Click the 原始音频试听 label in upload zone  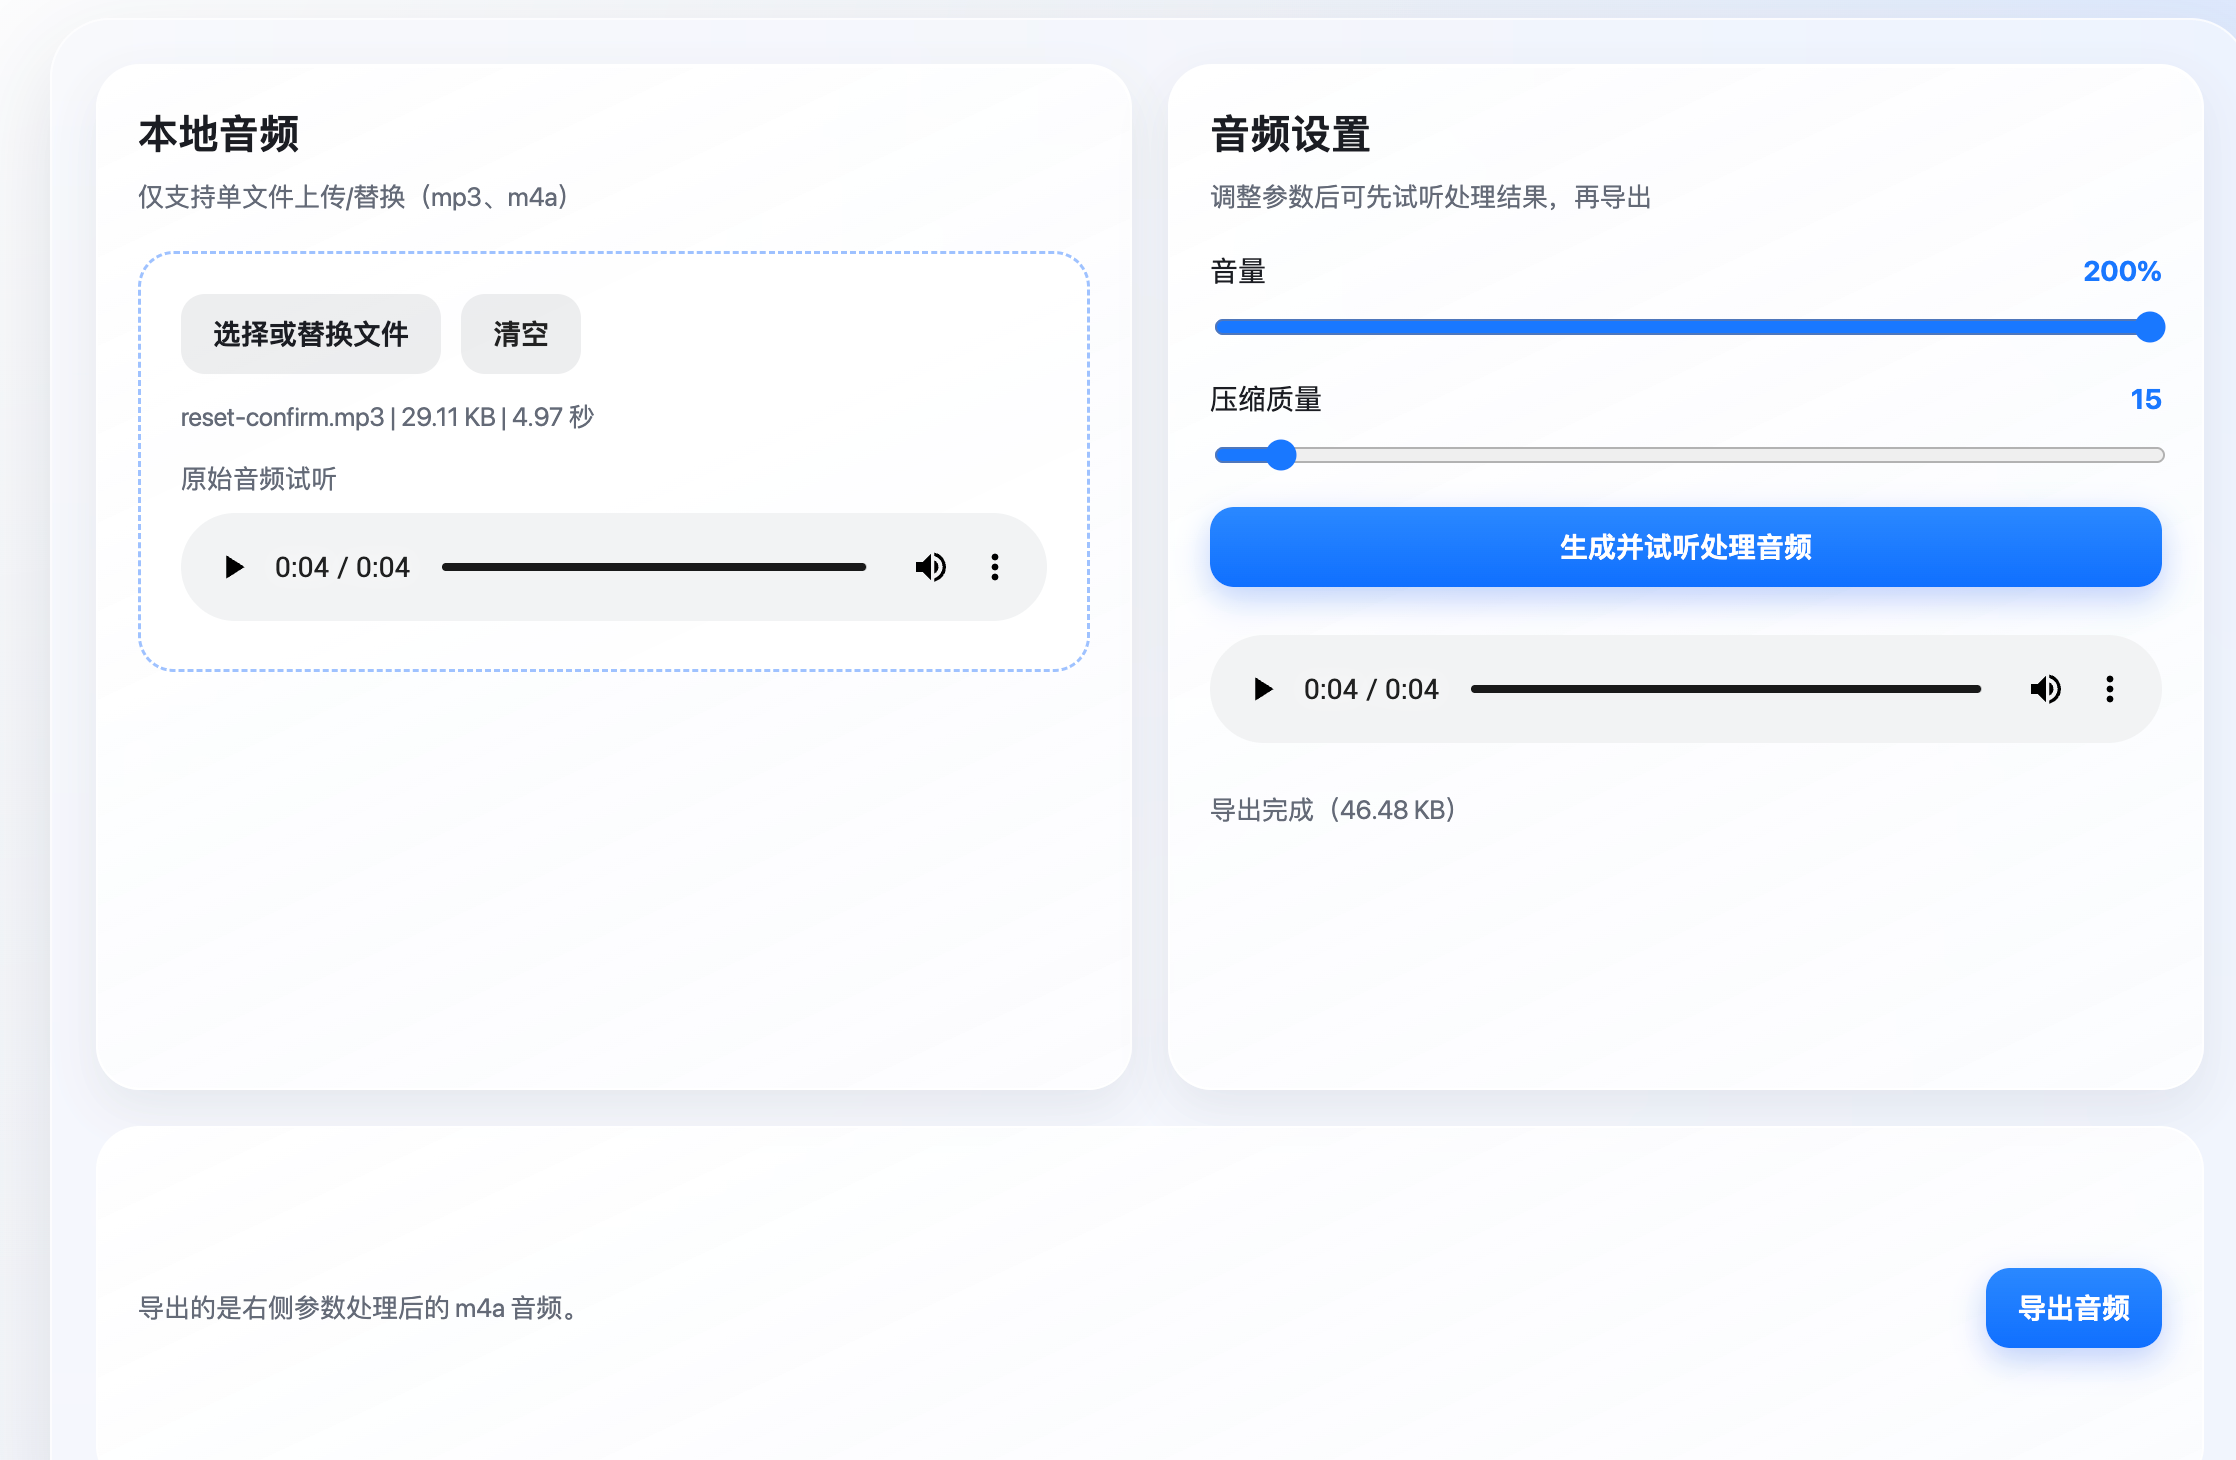click(258, 479)
